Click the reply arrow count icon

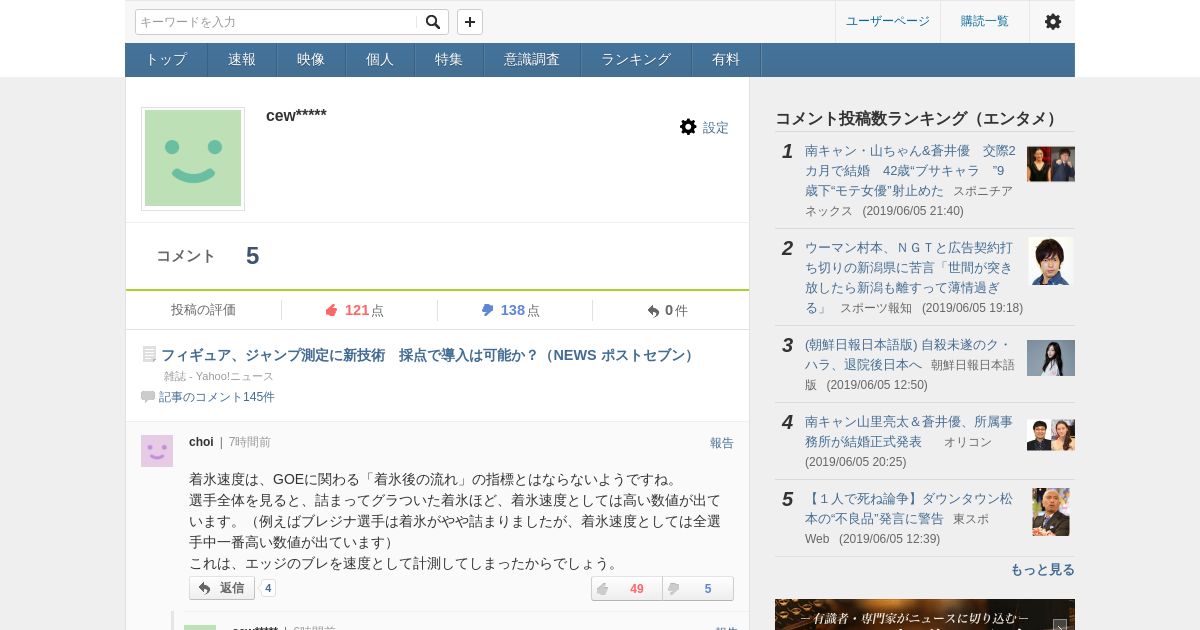click(653, 311)
